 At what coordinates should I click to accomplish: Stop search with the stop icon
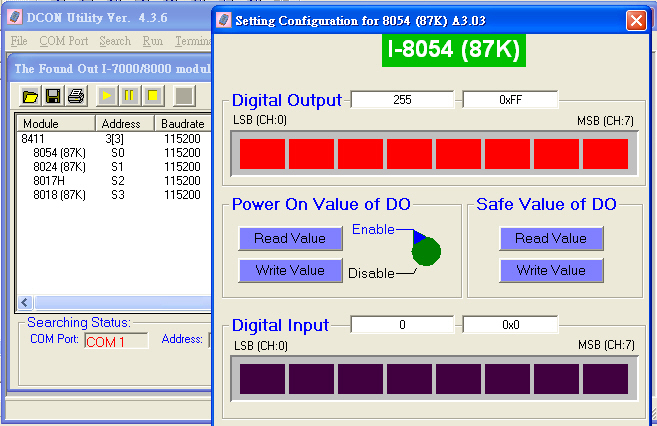[x=153, y=96]
